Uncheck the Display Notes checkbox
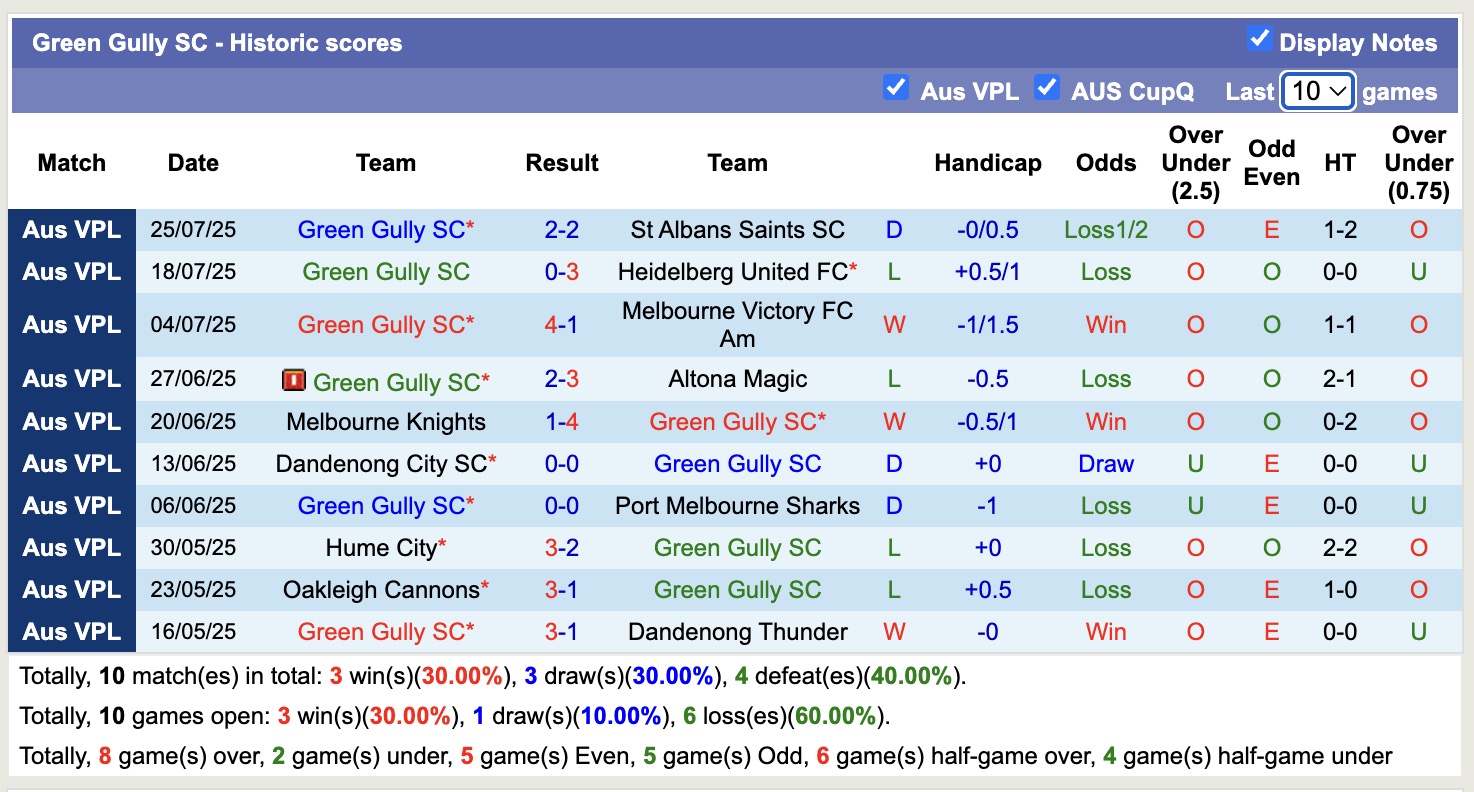 coord(1258,41)
